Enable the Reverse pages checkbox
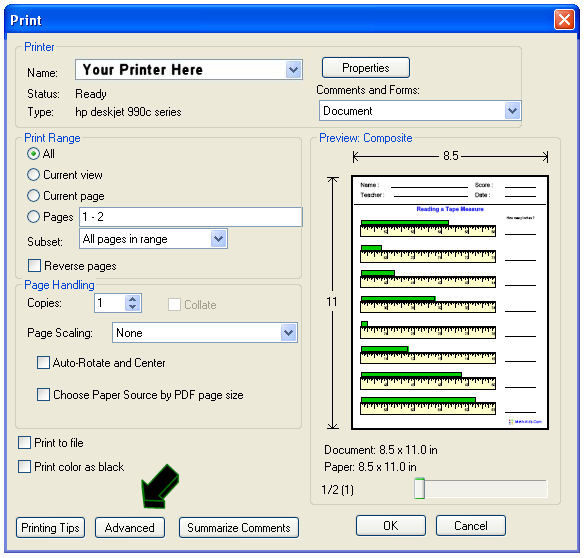This screenshot has height=558, width=584. point(35,266)
